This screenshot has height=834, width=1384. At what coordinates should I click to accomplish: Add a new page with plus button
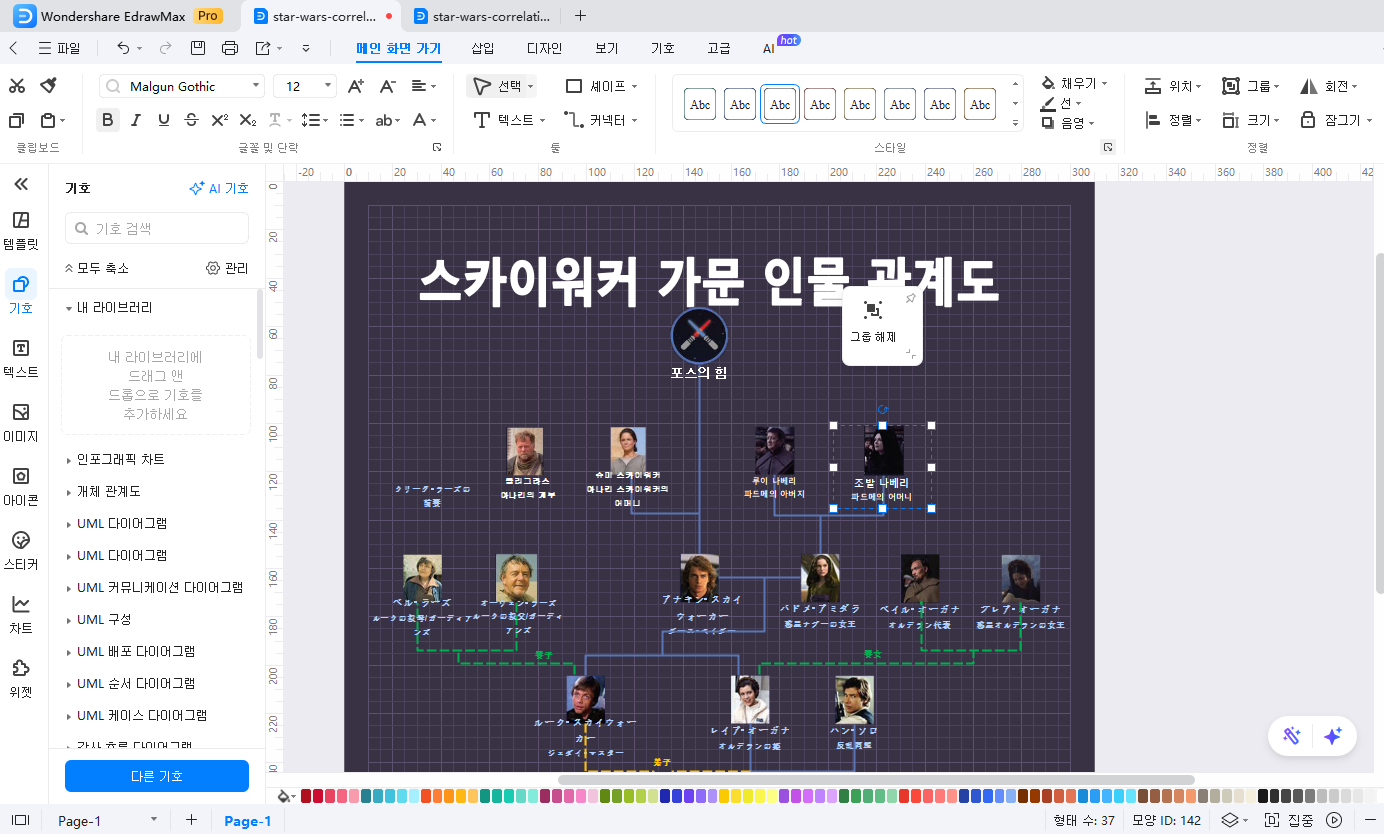pyautogui.click(x=191, y=820)
